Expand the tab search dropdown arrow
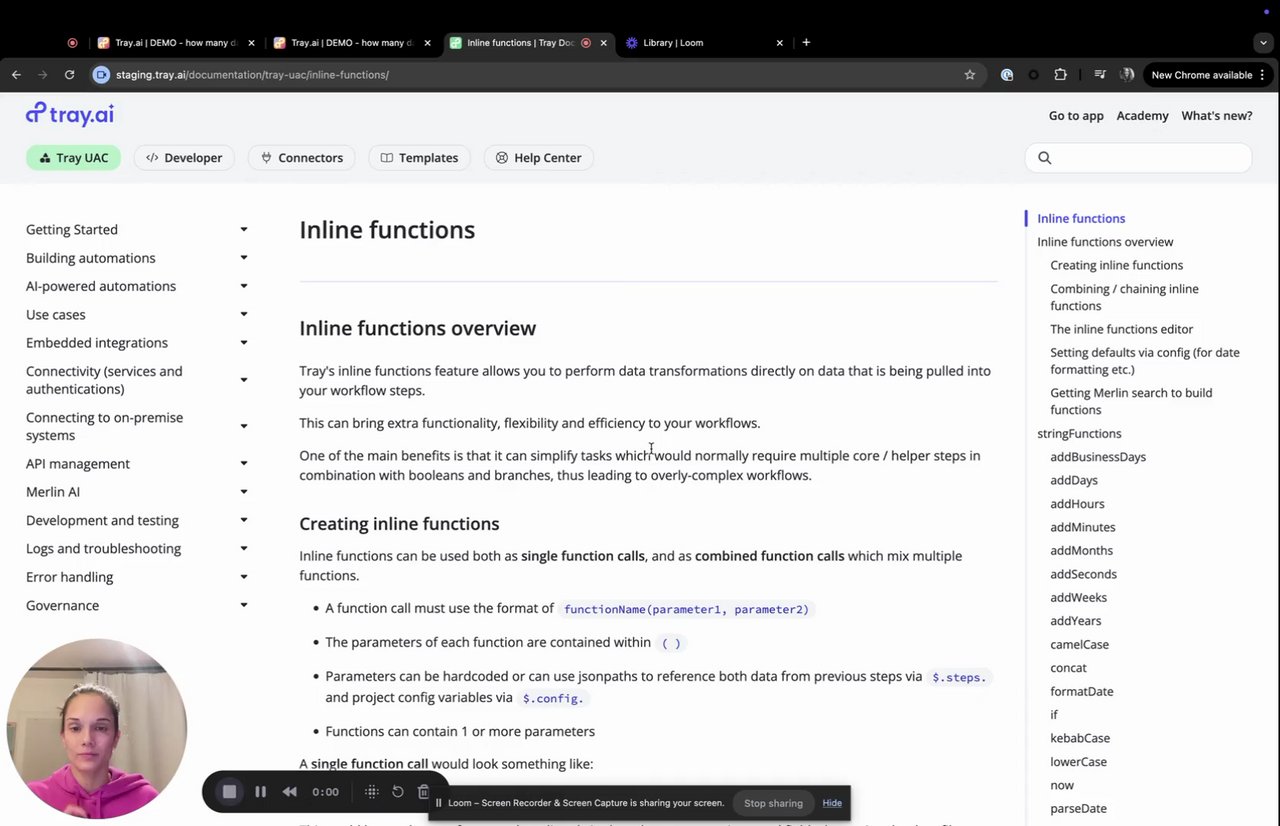This screenshot has width=1280, height=826. coord(1263,43)
